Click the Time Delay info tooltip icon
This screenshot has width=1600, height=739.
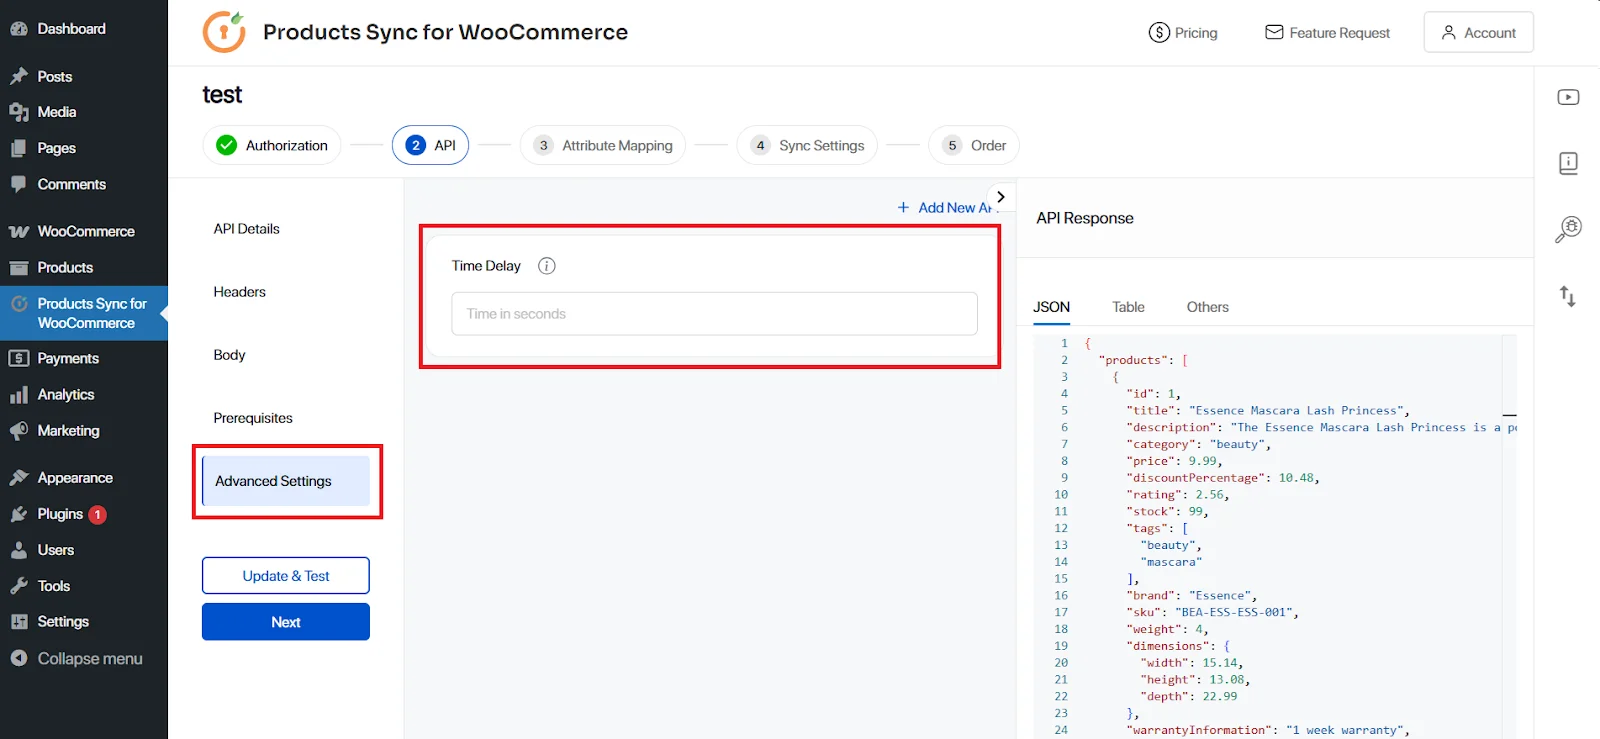pyautogui.click(x=547, y=266)
